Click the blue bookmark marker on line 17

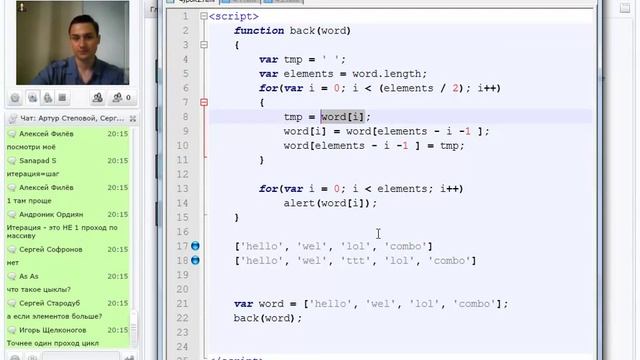196,246
